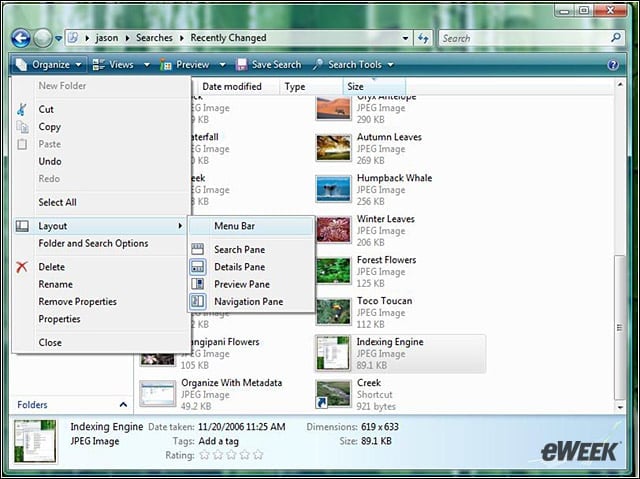Choose Delete from the Organize menu
Viewport: 640px width, 479px height.
pyautogui.click(x=102, y=267)
